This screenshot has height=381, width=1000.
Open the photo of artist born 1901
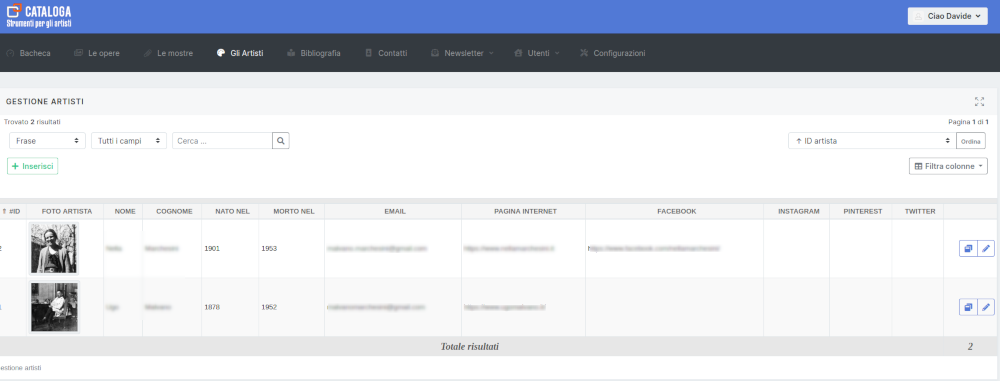tap(54, 248)
